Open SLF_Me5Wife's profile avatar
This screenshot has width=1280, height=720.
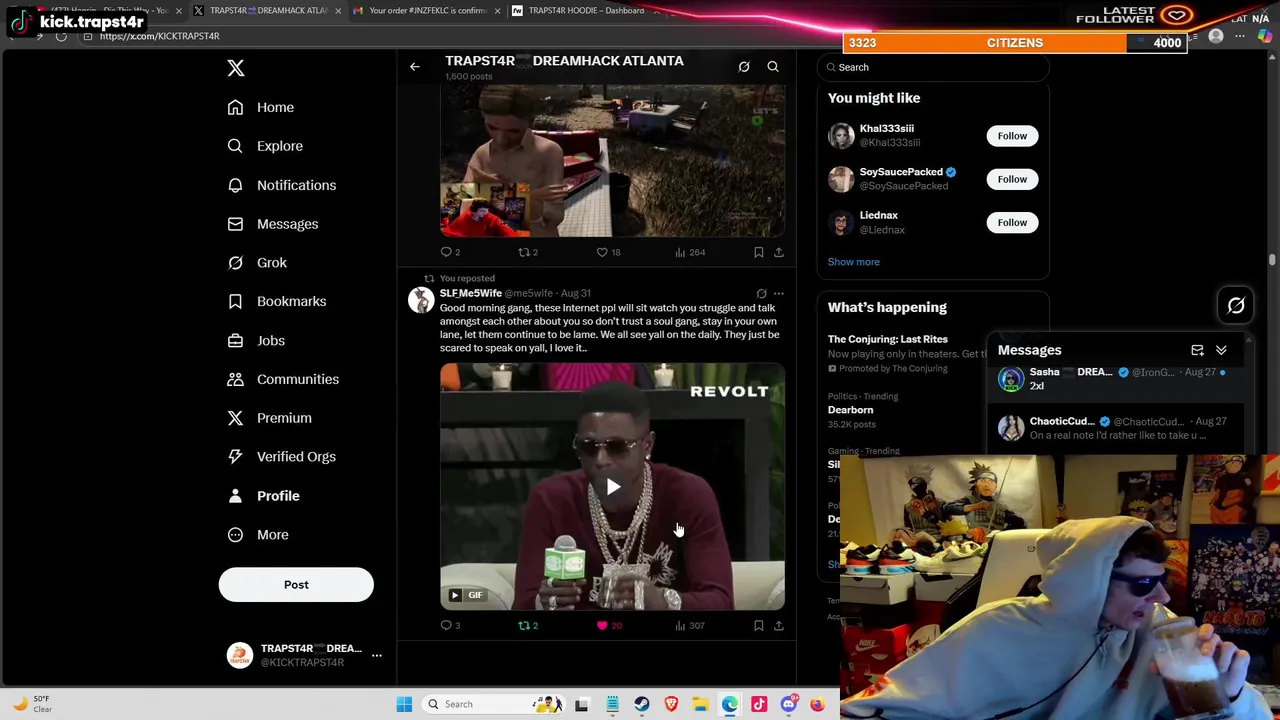[x=421, y=300]
